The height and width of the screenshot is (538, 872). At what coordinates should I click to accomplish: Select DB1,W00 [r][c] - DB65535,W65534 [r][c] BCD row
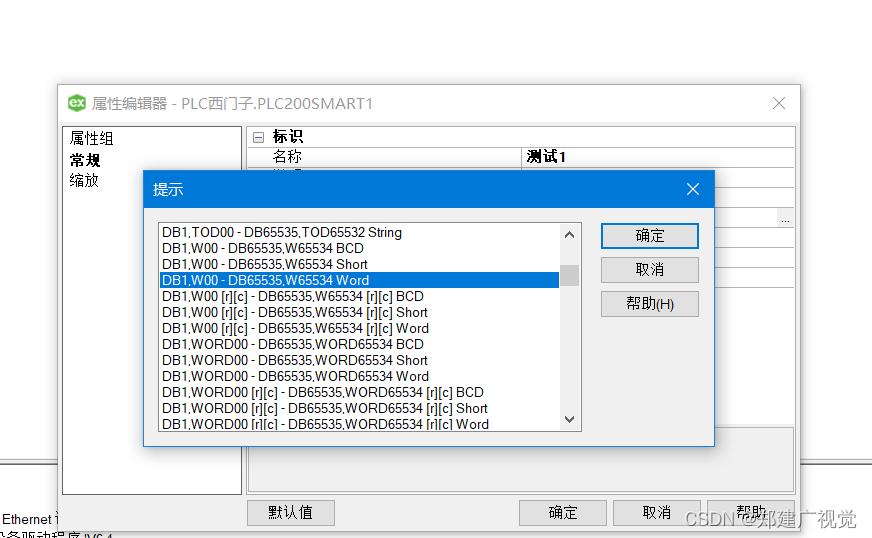coord(359,296)
